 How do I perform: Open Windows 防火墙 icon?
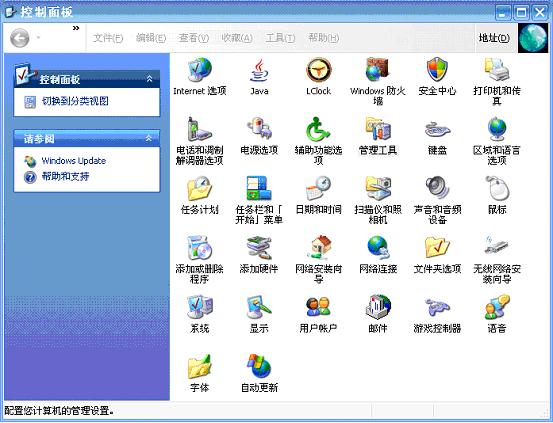(x=377, y=70)
